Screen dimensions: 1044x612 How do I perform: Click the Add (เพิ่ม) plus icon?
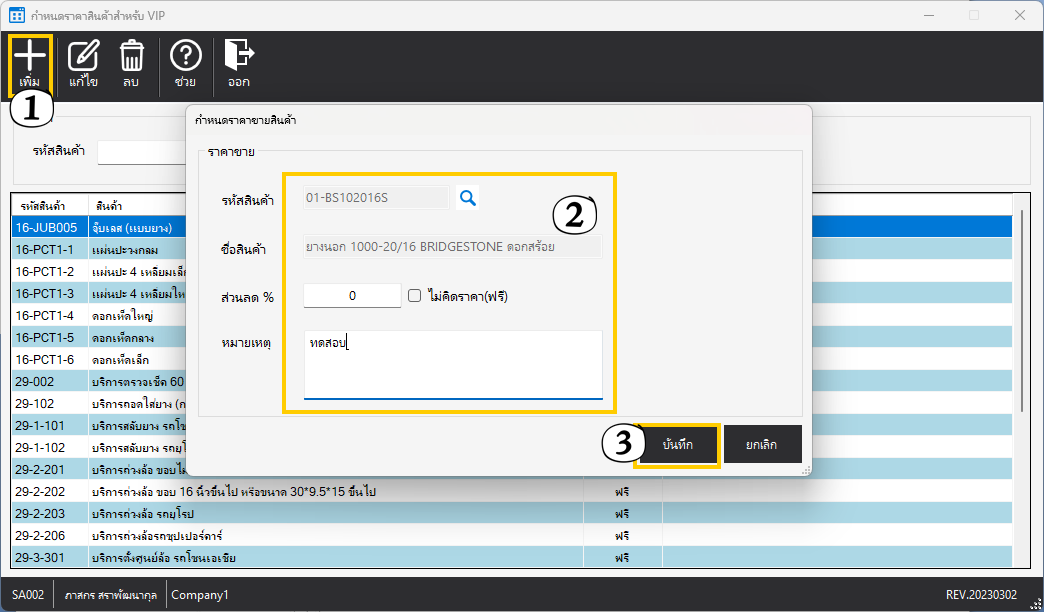pos(30,56)
